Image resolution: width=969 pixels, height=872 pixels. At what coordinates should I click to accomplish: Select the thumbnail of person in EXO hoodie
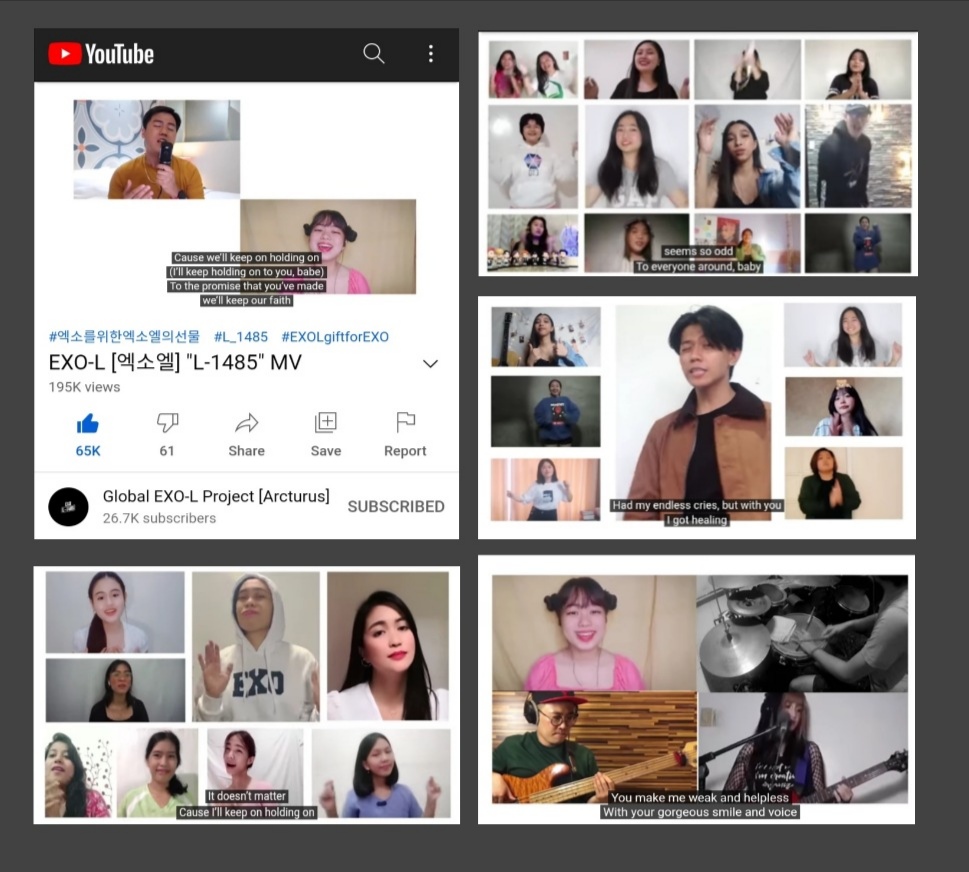(x=256, y=647)
